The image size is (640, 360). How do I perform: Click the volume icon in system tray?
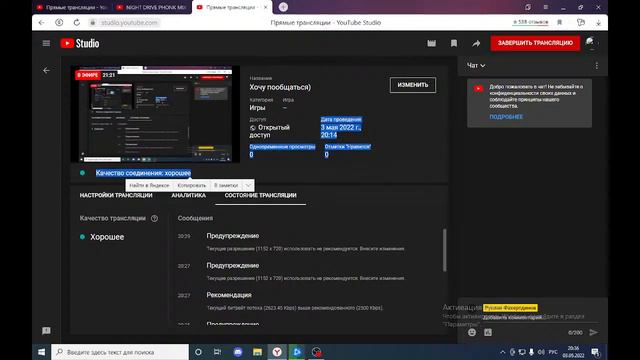541,352
